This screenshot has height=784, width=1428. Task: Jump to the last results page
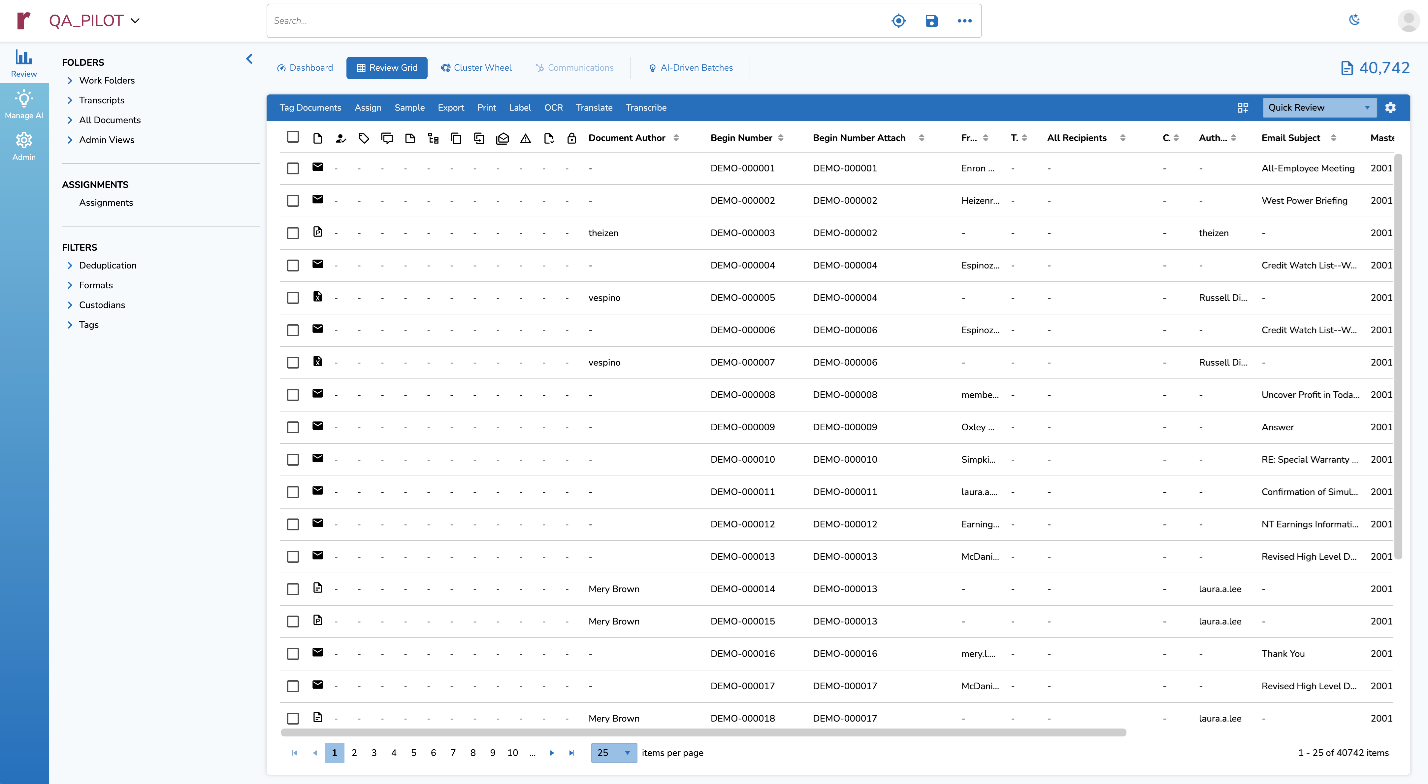tap(572, 753)
